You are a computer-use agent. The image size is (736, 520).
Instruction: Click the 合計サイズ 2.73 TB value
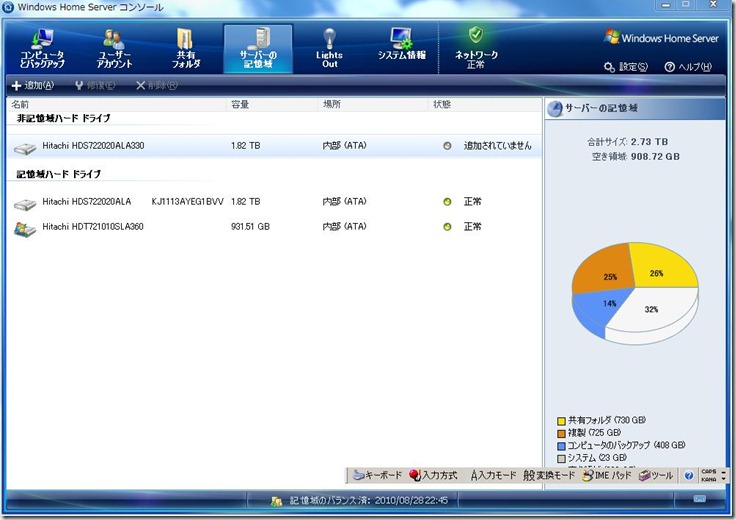point(649,142)
